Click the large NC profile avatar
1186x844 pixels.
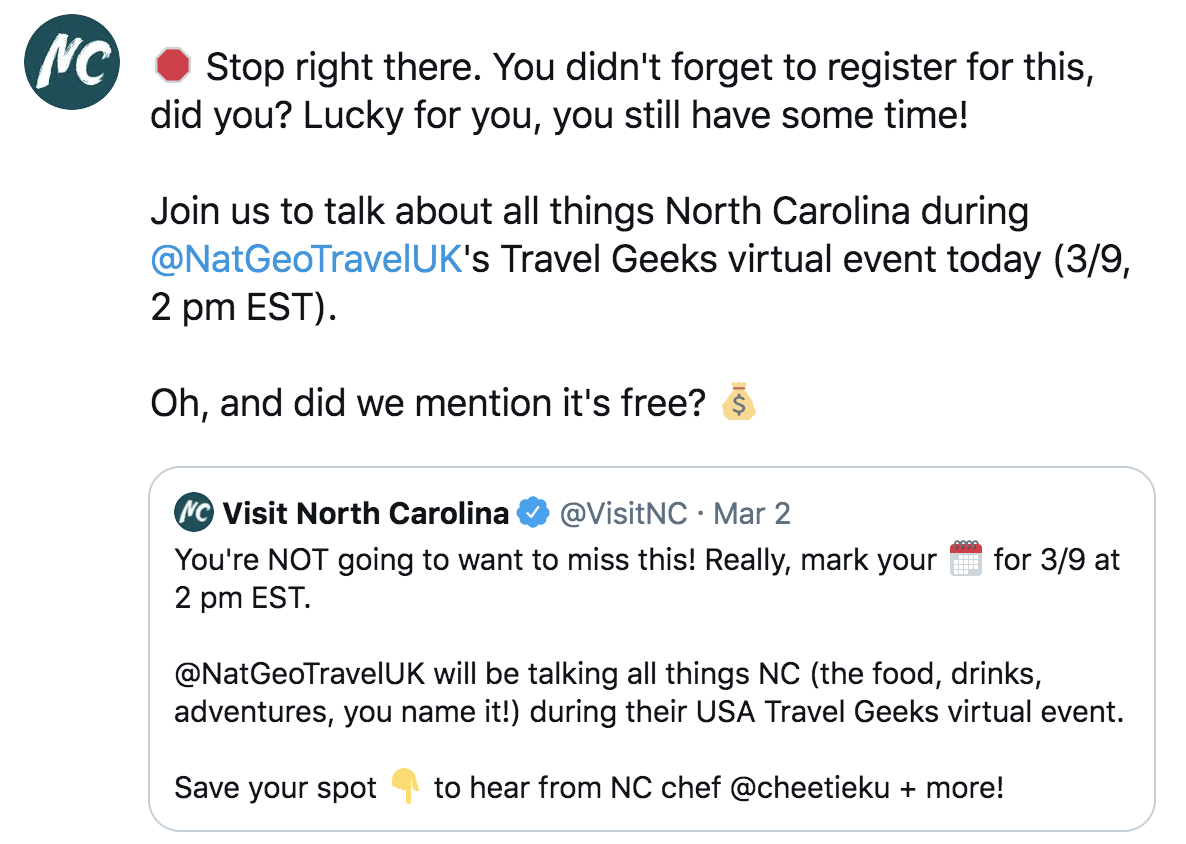(71, 66)
